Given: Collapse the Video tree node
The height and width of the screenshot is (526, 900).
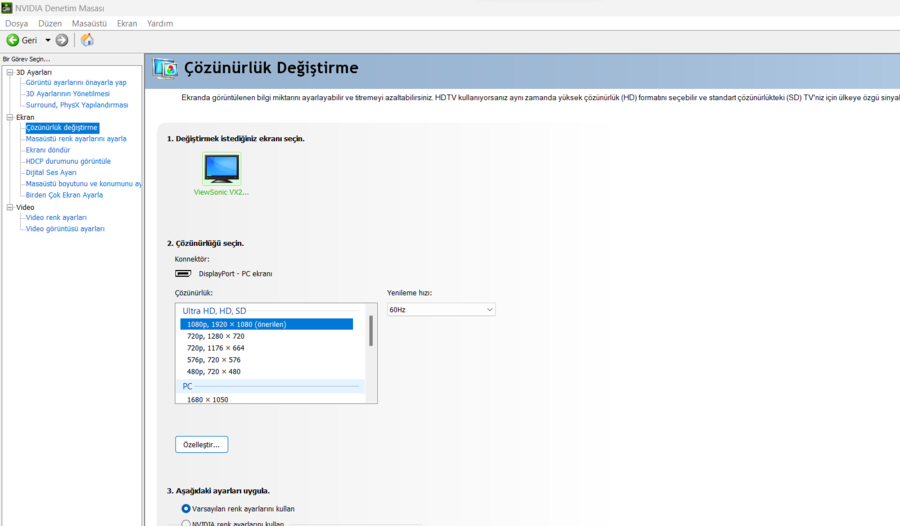Looking at the screenshot, I should pos(10,207).
